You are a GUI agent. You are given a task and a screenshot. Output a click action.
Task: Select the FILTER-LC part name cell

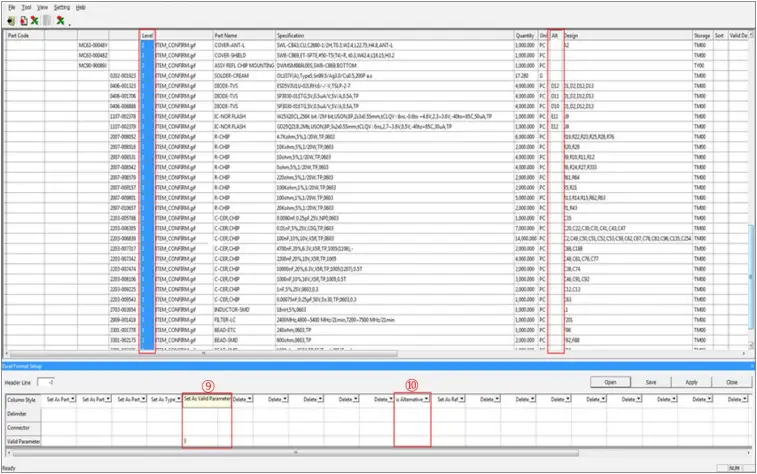click(244, 320)
